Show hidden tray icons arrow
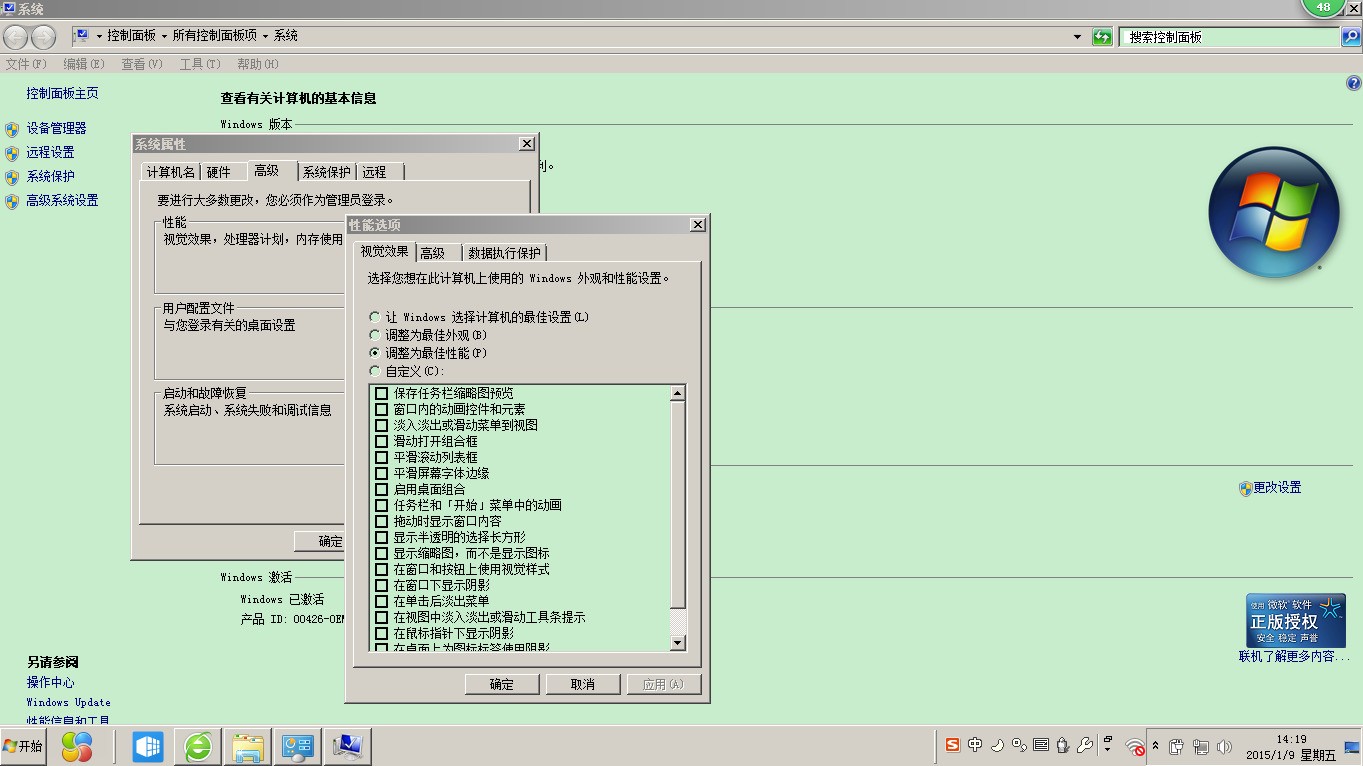 pos(1156,746)
